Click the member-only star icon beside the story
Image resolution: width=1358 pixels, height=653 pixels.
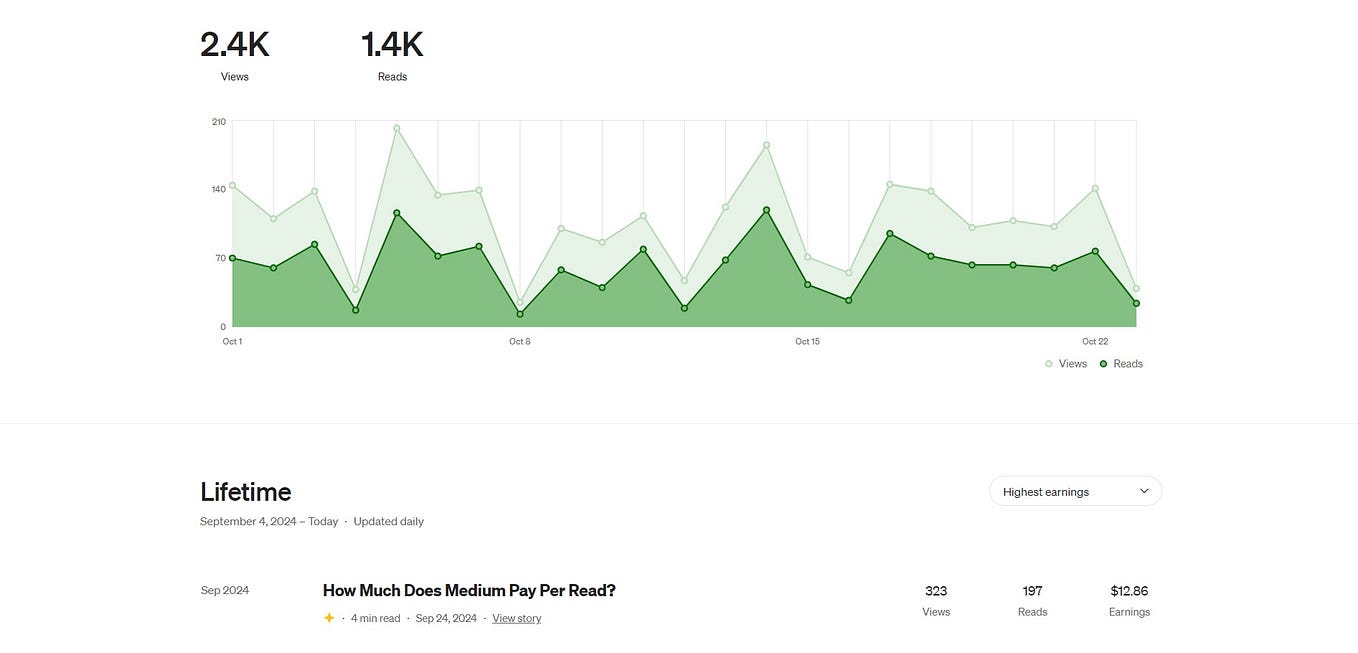click(327, 617)
